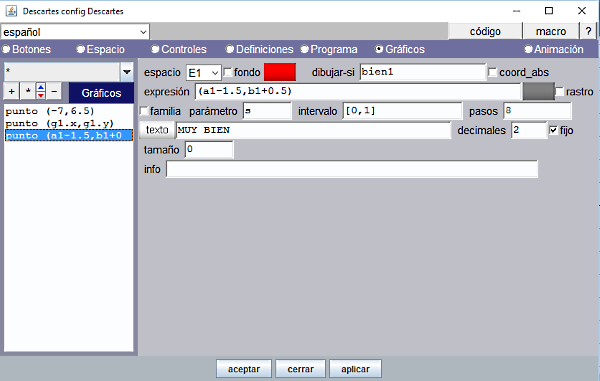This screenshot has height=381, width=600.
Task: Maximize the Descartes config window
Action: 549,11
